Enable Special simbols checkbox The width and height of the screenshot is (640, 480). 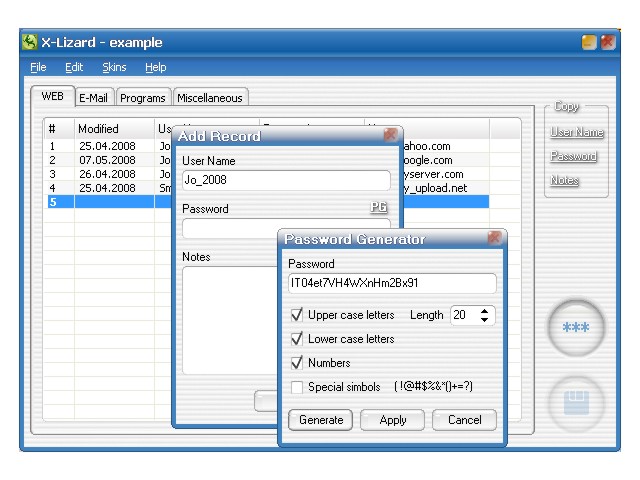pyautogui.click(x=297, y=387)
